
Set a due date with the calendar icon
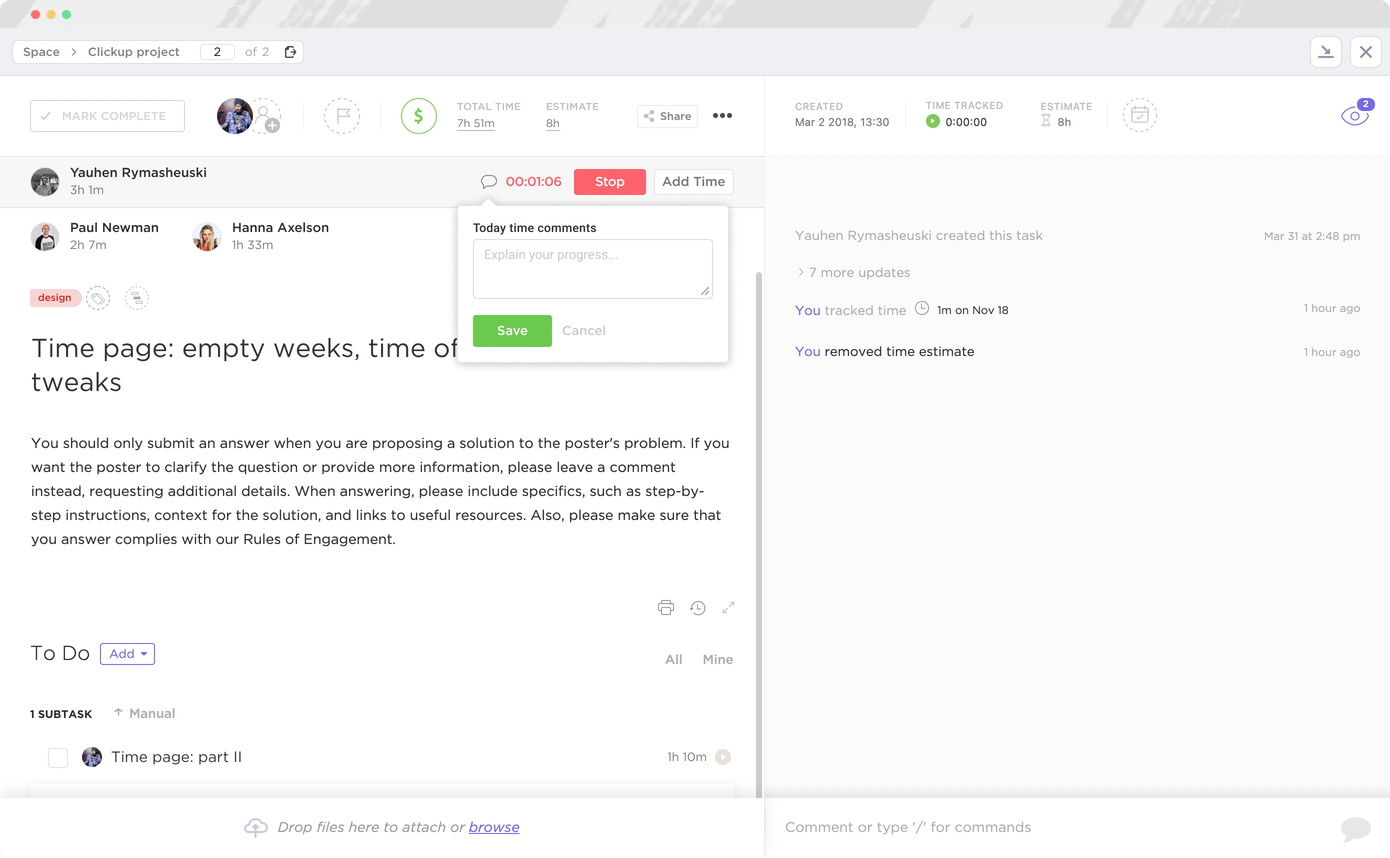(x=1140, y=115)
